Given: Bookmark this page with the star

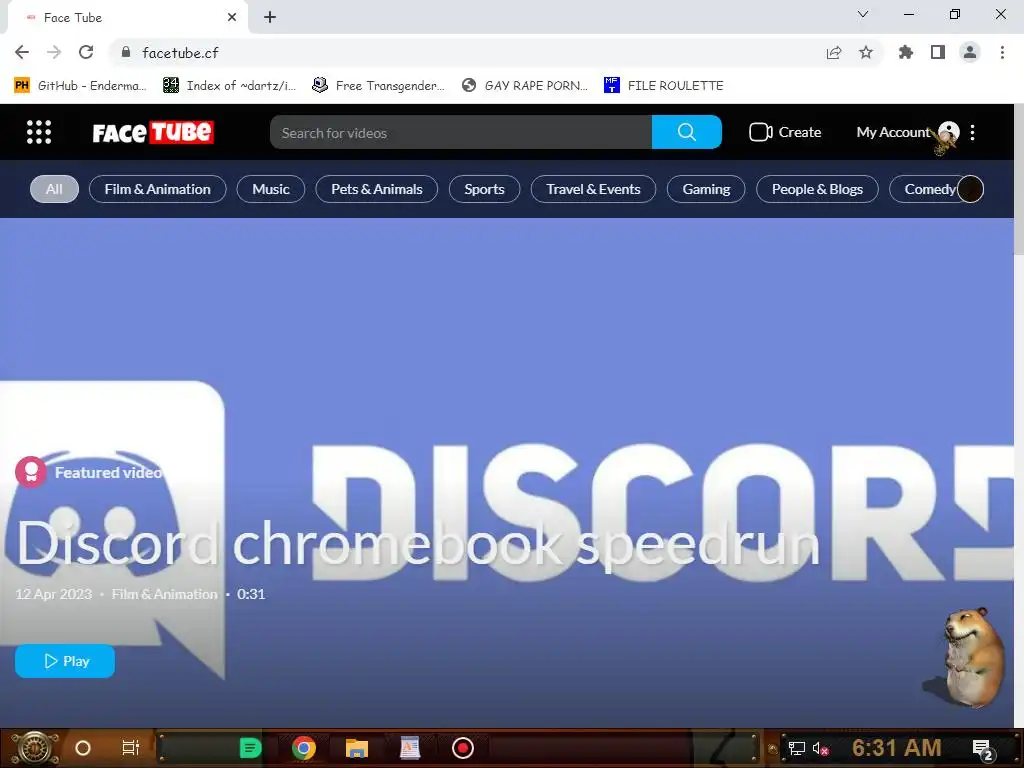Looking at the screenshot, I should [x=866, y=52].
